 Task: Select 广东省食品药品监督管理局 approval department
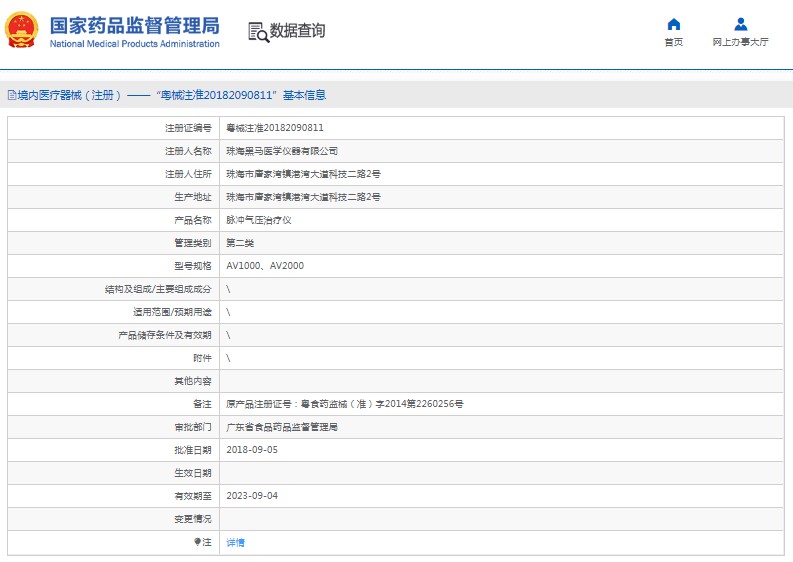pyautogui.click(x=282, y=427)
